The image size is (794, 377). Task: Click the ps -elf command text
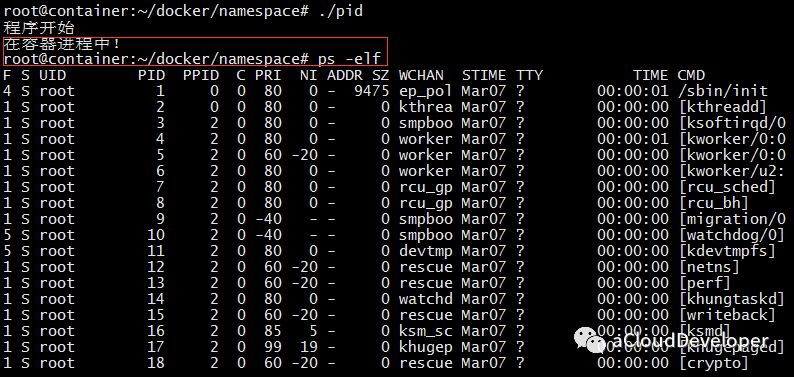click(349, 59)
